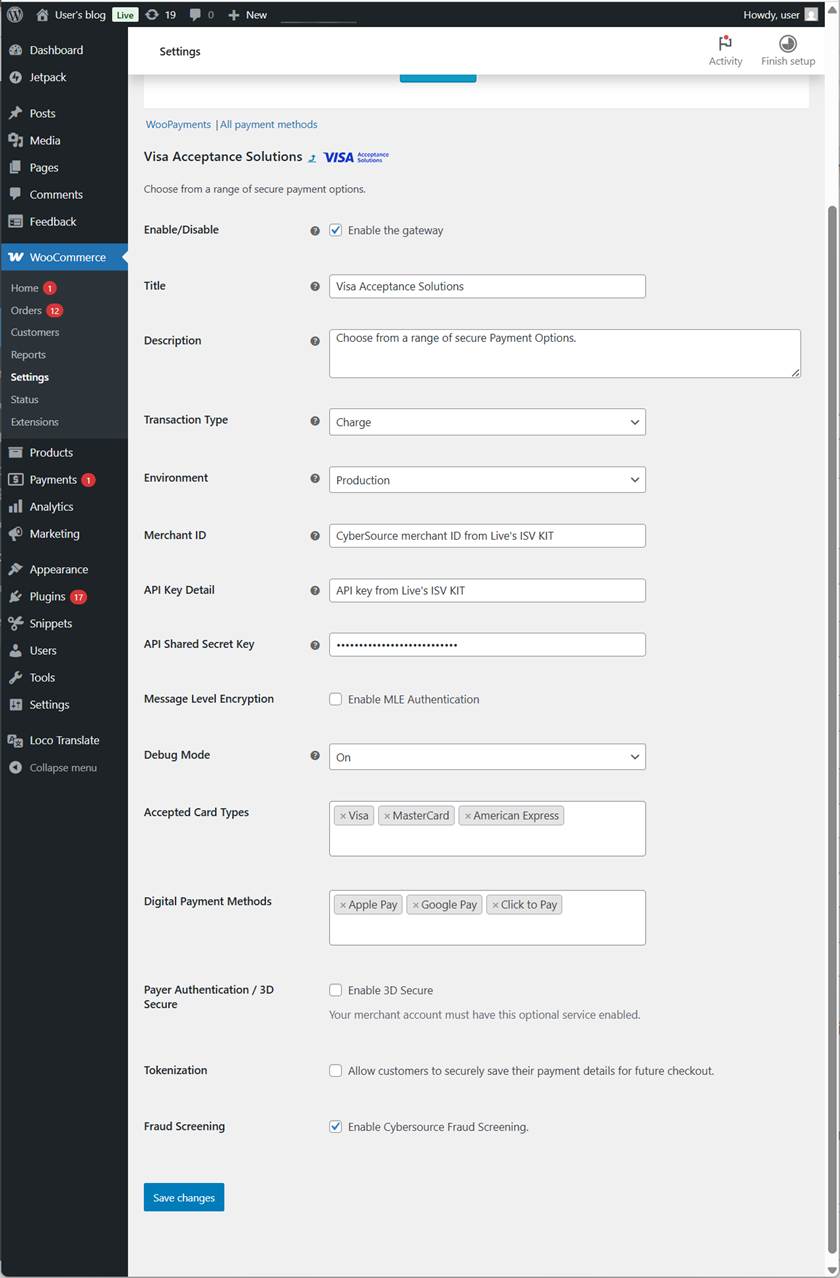
Task: Open Plugins in the sidebar menu
Action: click(x=47, y=596)
